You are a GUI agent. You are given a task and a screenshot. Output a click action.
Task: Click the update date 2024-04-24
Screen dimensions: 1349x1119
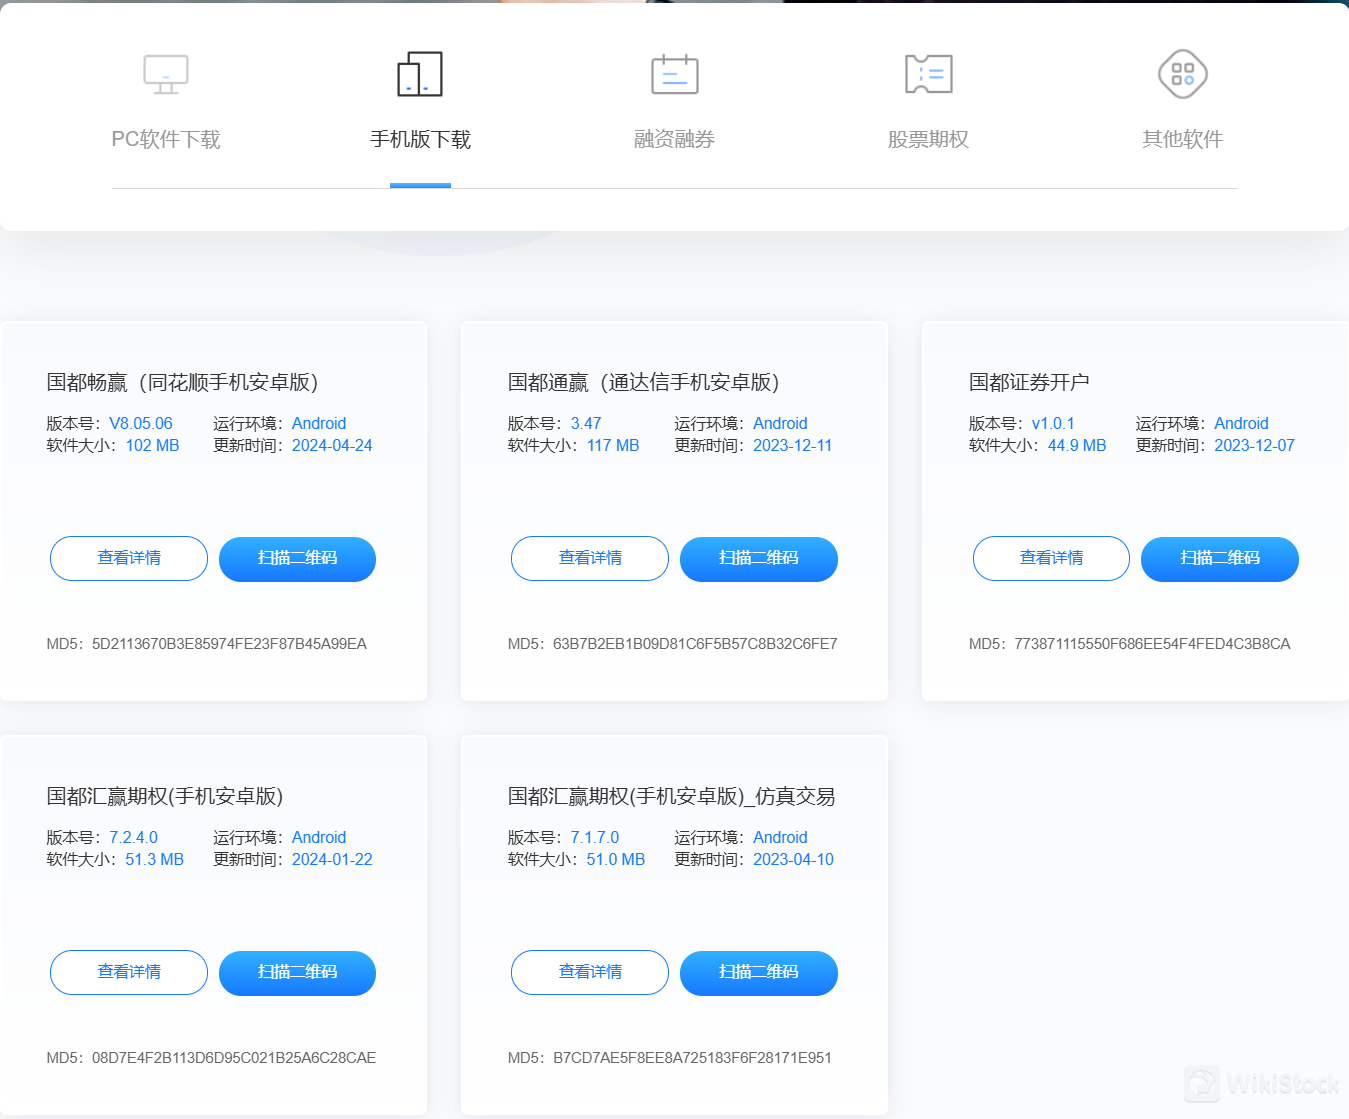coord(332,445)
